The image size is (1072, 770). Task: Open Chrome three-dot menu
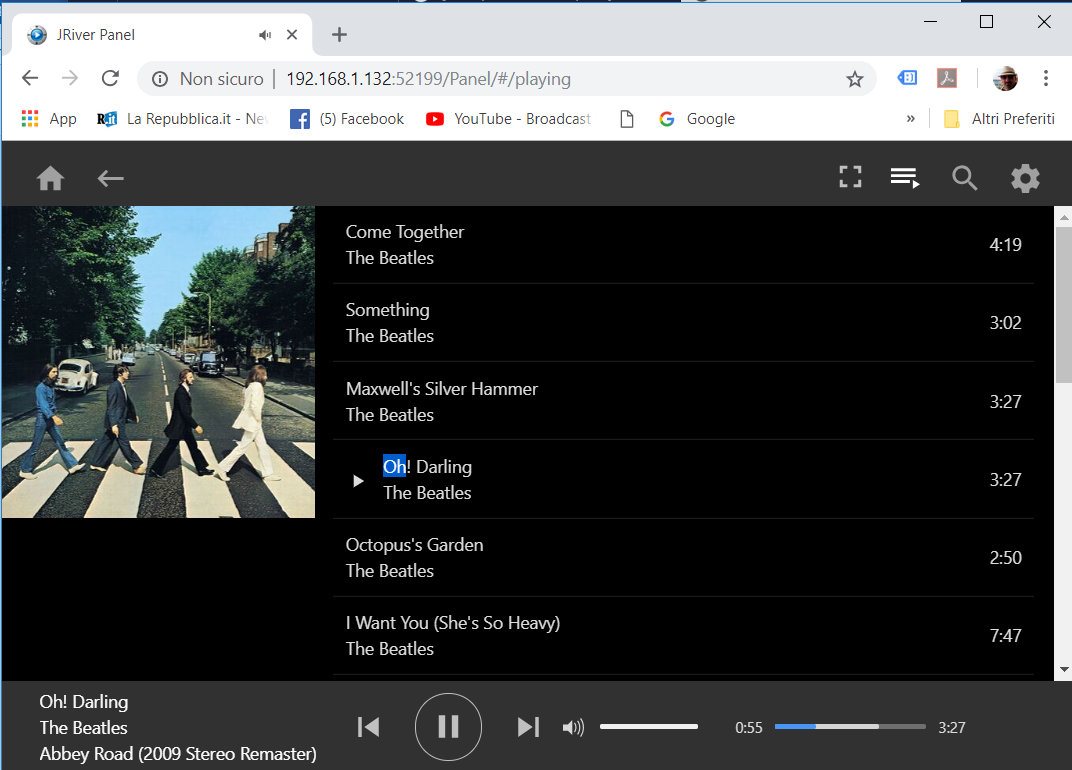point(1045,78)
